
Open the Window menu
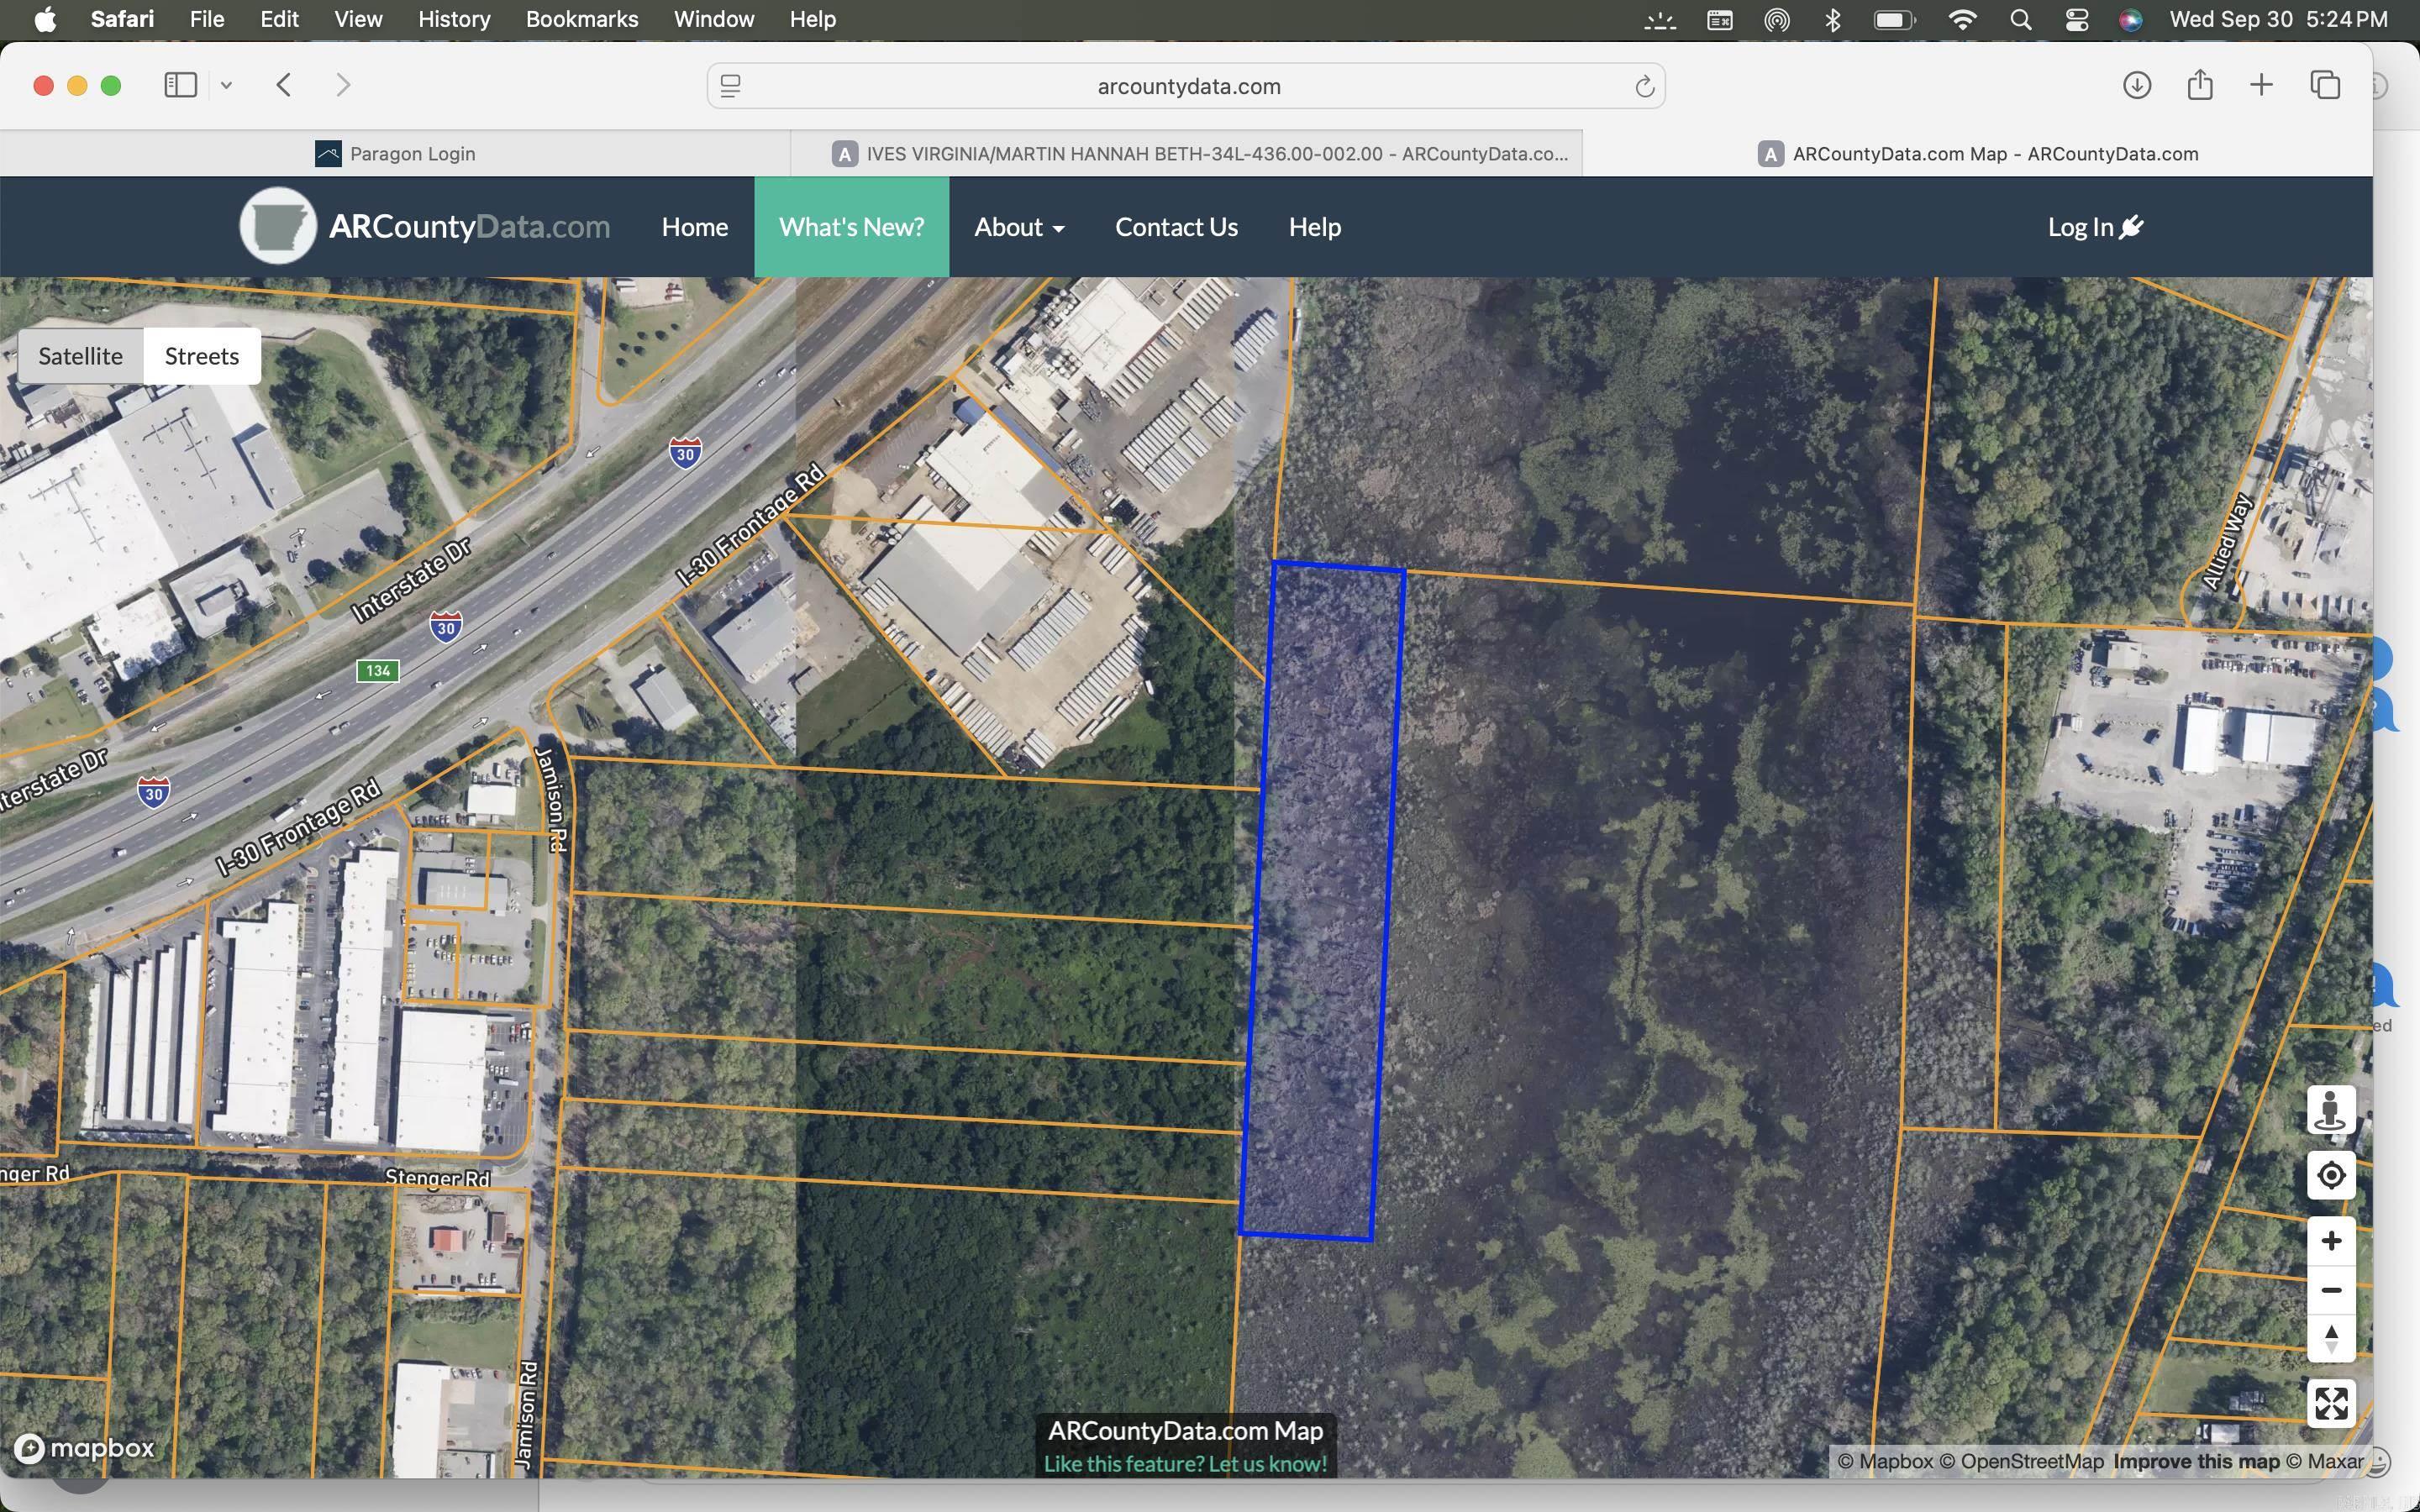point(713,19)
